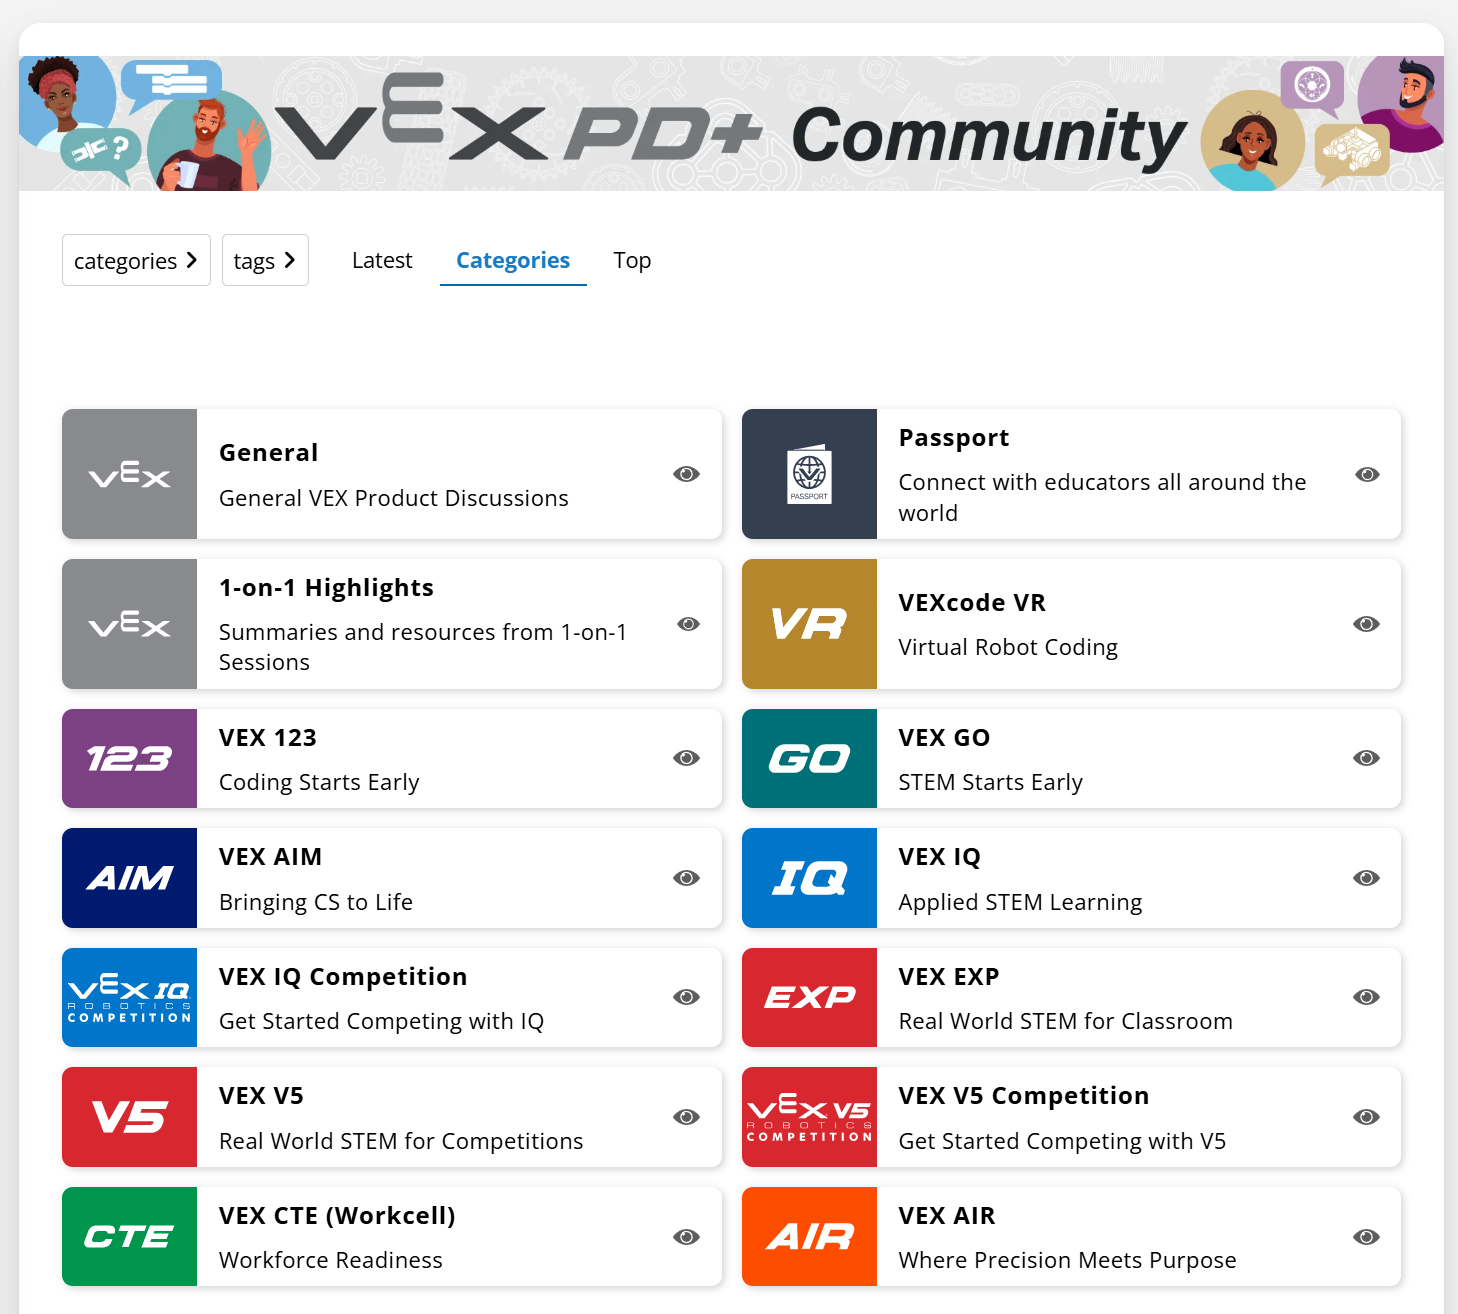Click 'General VEX Product Discussions' description
This screenshot has width=1458, height=1314.
394,498
